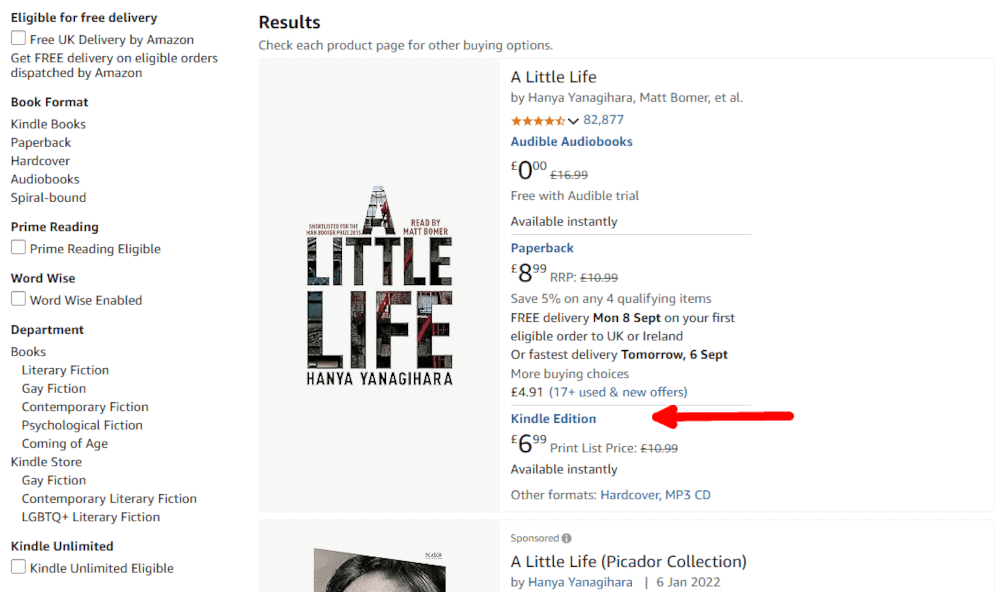Open the ratings breakdown chevron next to stars
Viewport: 1000px width, 592px height.
(x=574, y=121)
